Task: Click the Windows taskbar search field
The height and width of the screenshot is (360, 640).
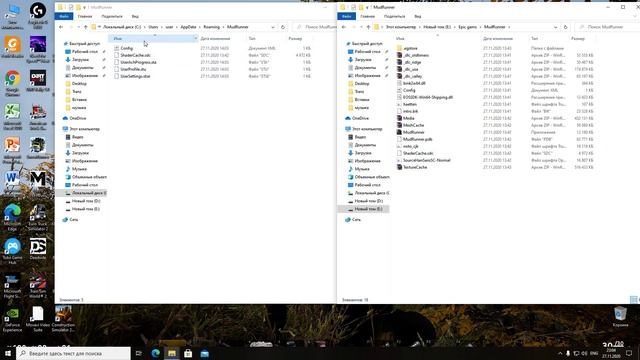Action: tap(73, 353)
